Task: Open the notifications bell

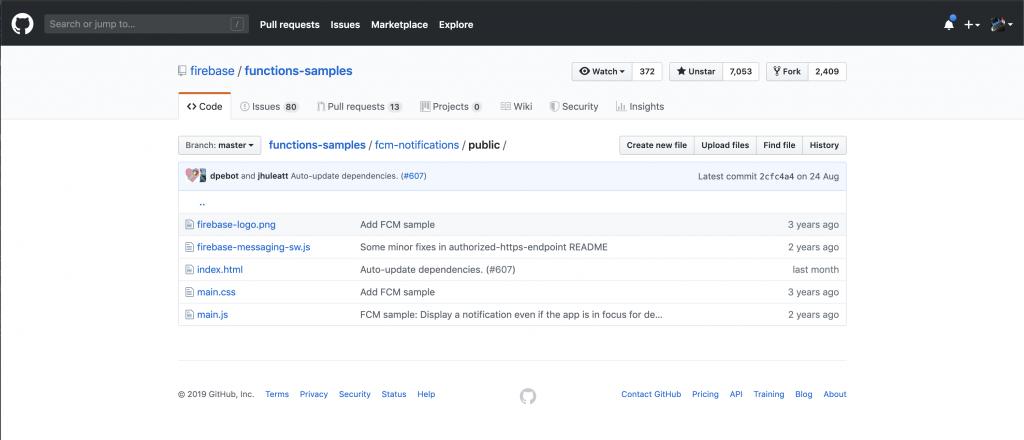Action: [x=949, y=25]
